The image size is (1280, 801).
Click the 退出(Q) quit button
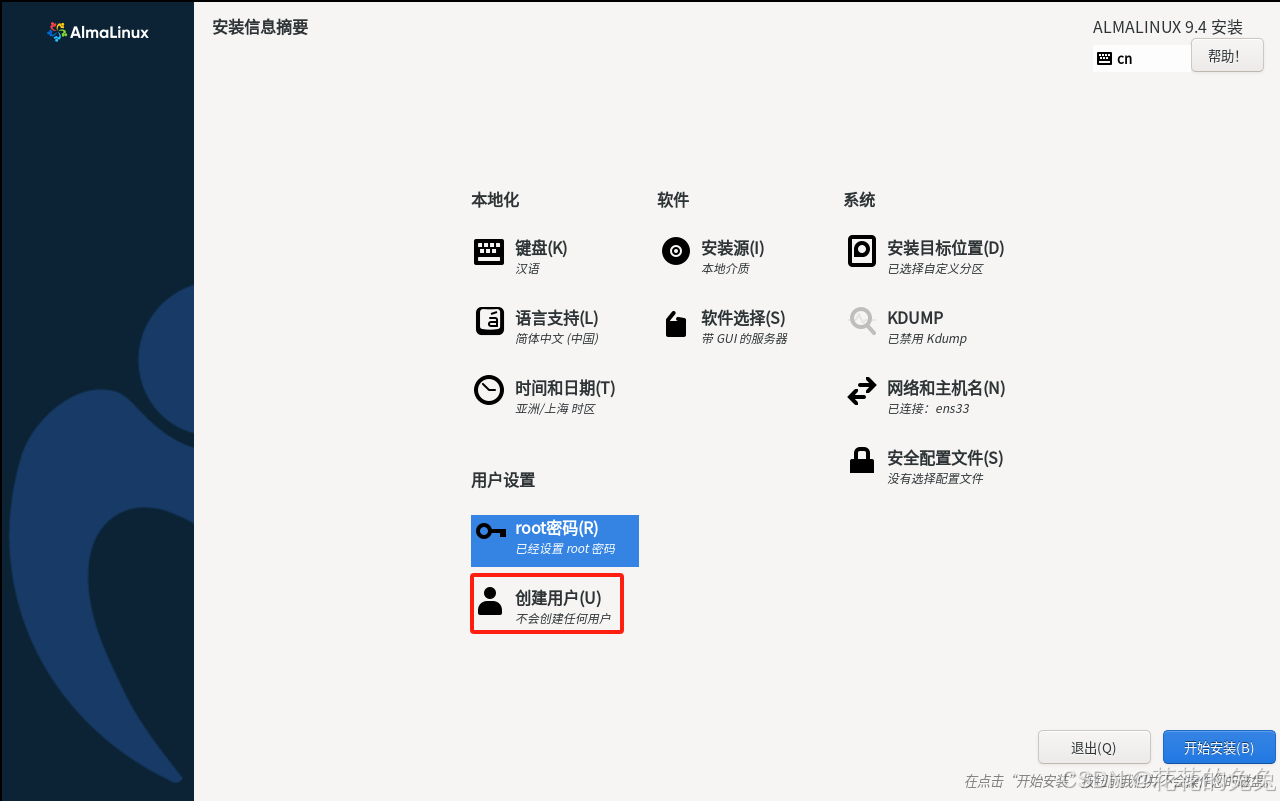click(x=1094, y=748)
